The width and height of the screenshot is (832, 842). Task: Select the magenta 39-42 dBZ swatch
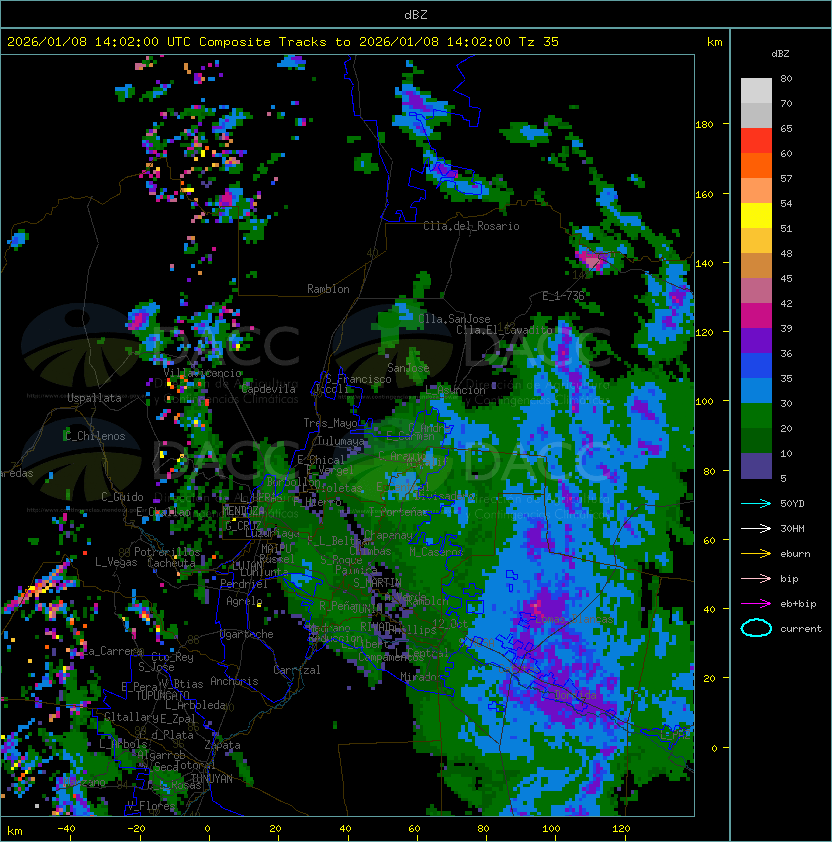[x=756, y=316]
